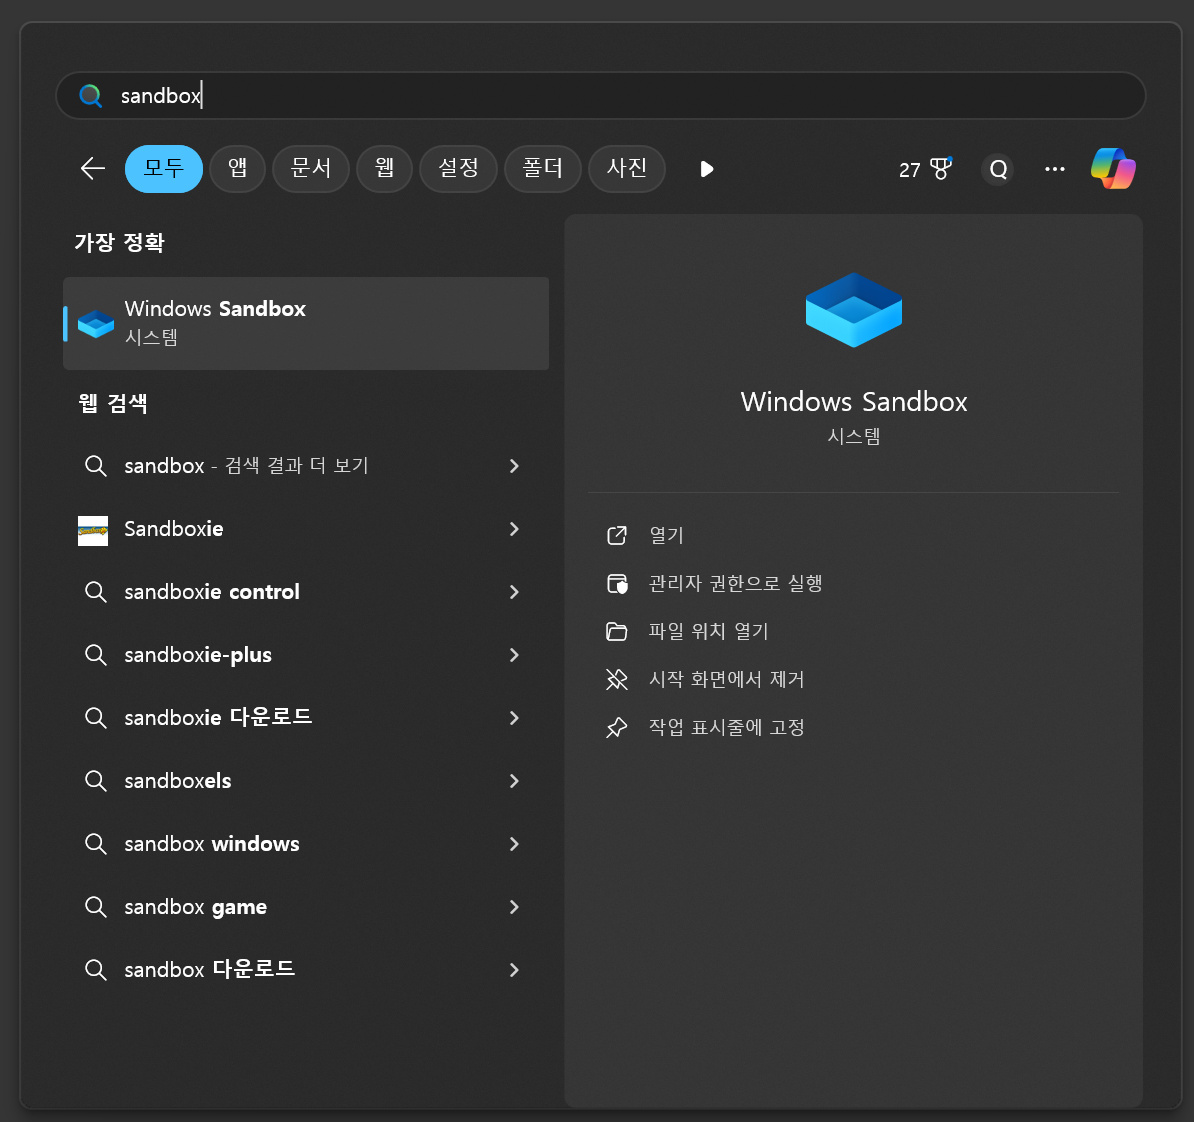The width and height of the screenshot is (1194, 1122).
Task: Click 열기 to open Windows Sandbox
Action: pyautogui.click(x=666, y=535)
